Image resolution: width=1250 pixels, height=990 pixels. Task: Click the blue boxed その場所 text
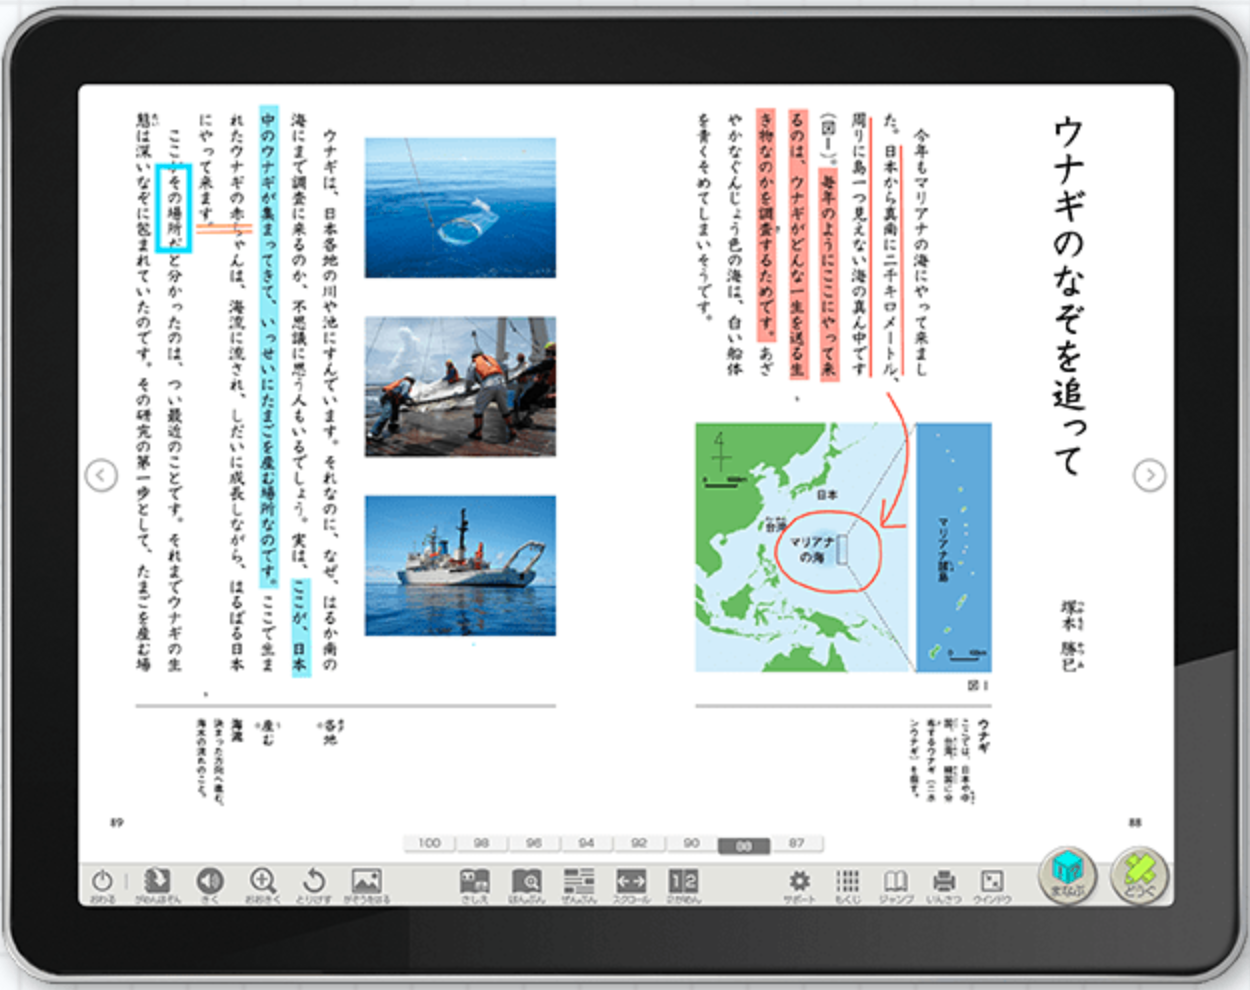174,208
